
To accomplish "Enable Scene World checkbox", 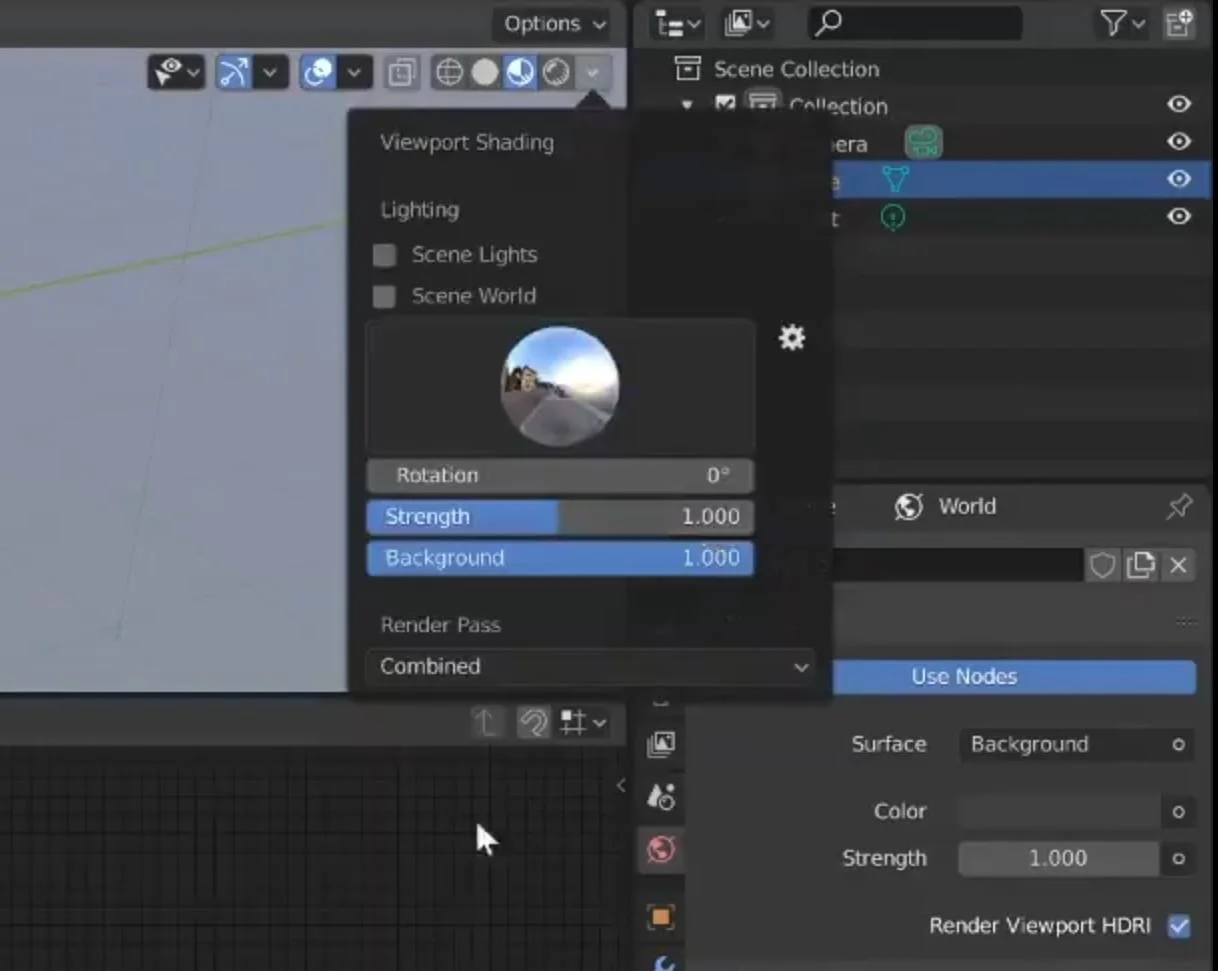I will (384, 297).
